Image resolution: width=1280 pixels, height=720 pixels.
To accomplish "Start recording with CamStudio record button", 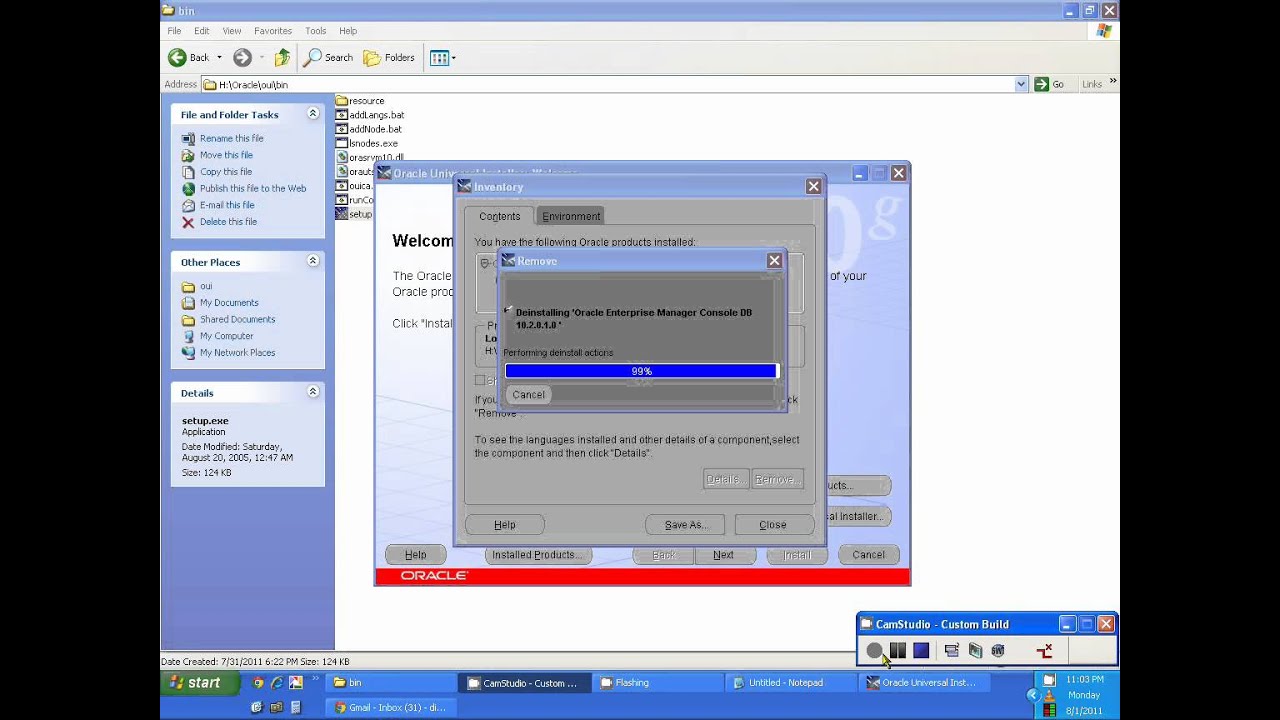I will coord(875,651).
